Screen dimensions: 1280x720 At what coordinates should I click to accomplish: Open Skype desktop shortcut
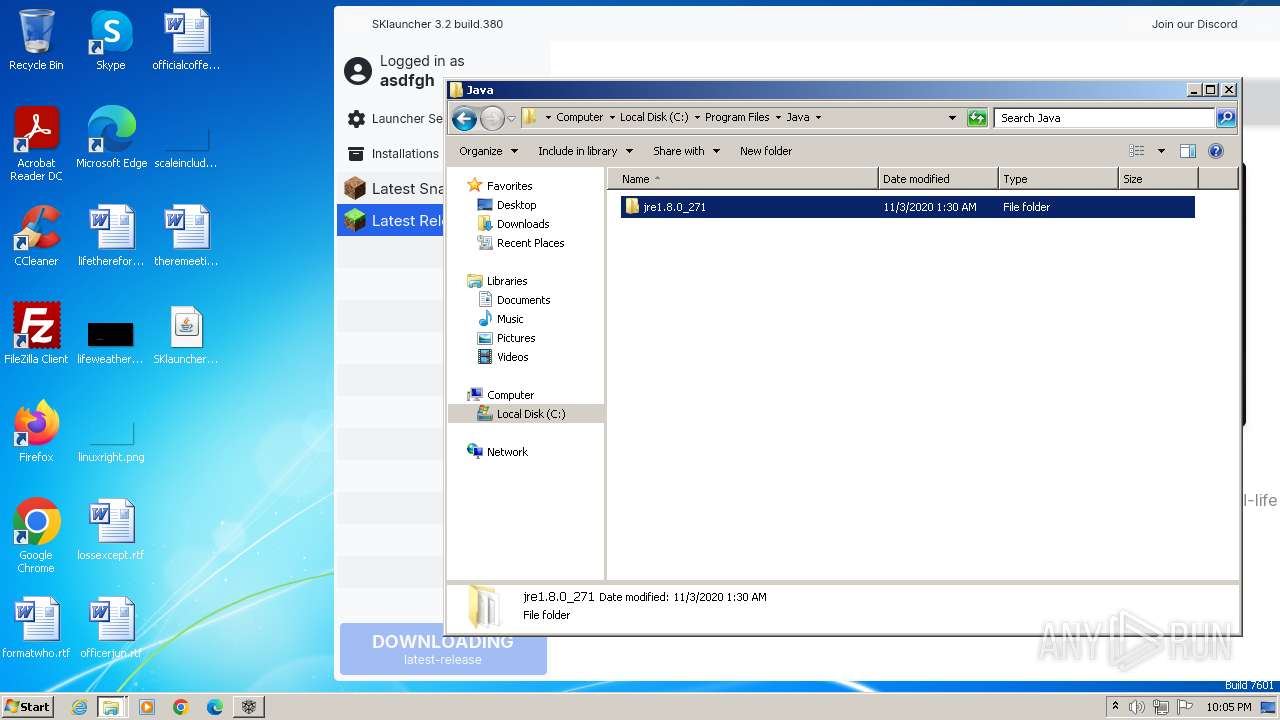110,41
